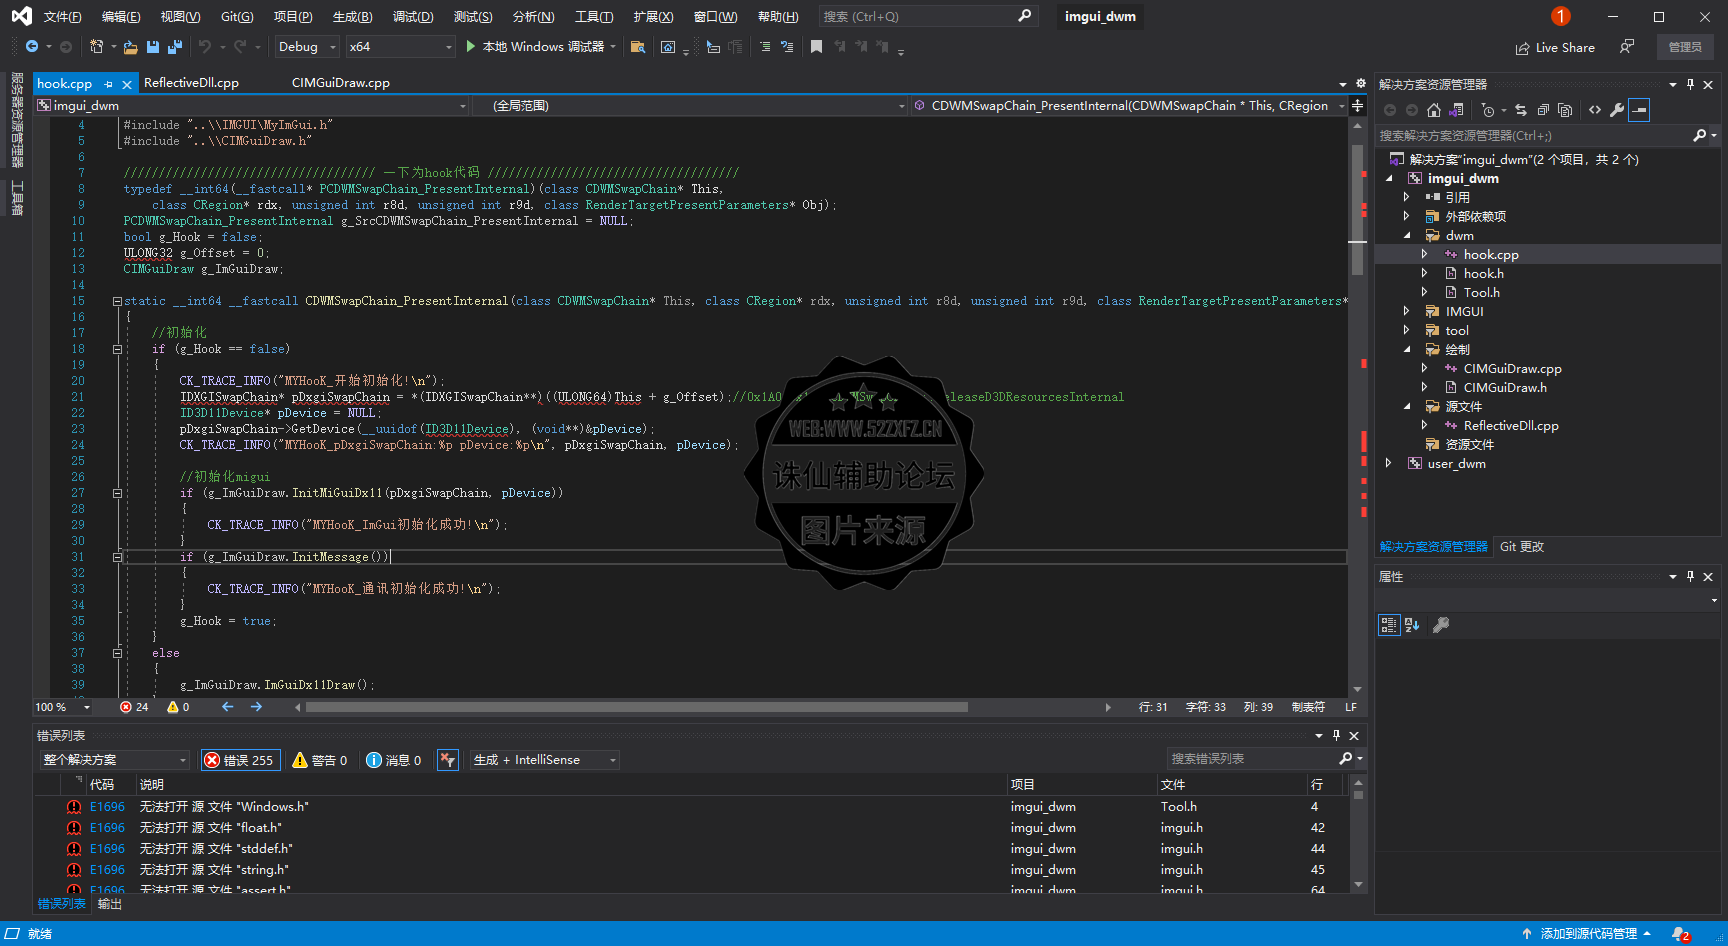Image resolution: width=1728 pixels, height=946 pixels.
Task: Open the 生成 + IntelliSense dropdown
Action: (544, 760)
